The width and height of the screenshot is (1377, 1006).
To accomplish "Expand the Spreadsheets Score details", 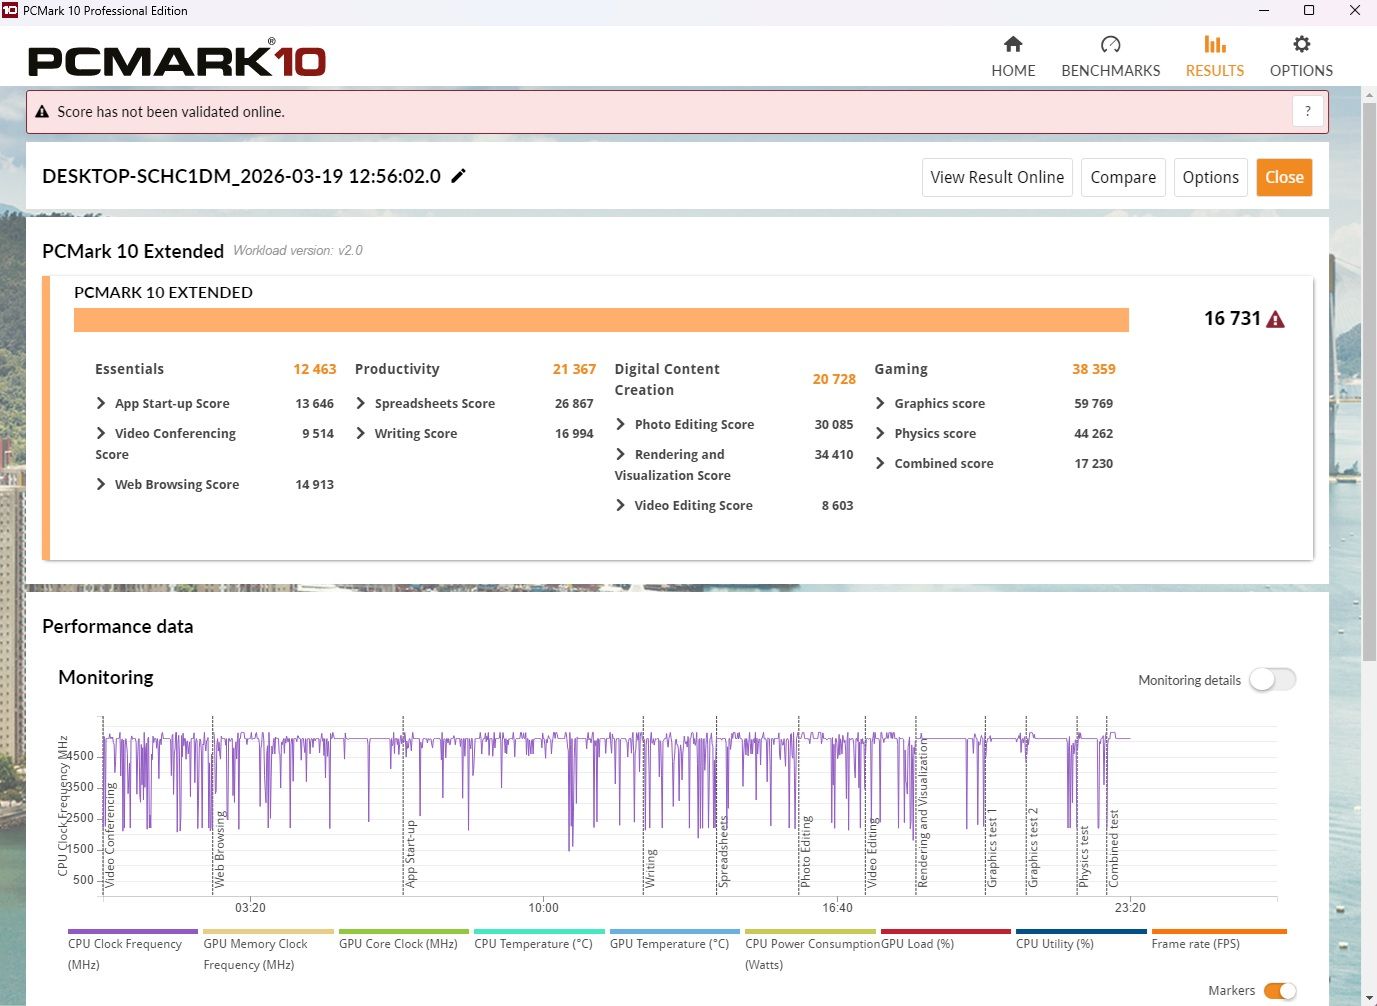I will coord(361,403).
